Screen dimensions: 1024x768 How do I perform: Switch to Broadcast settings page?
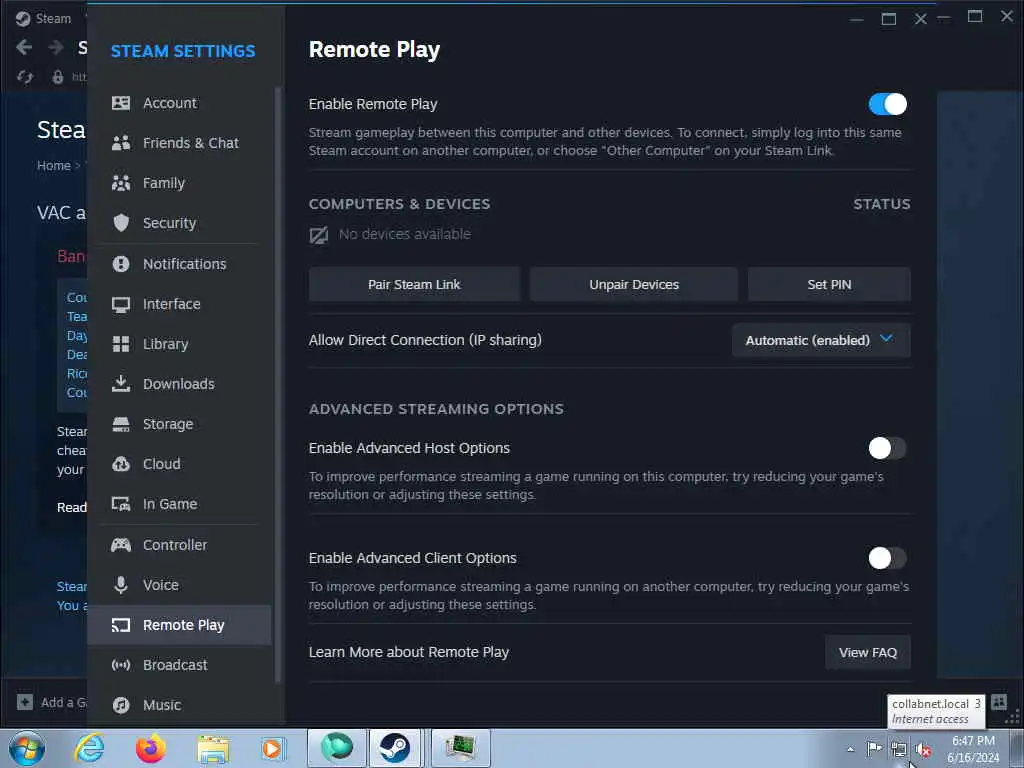[180, 665]
